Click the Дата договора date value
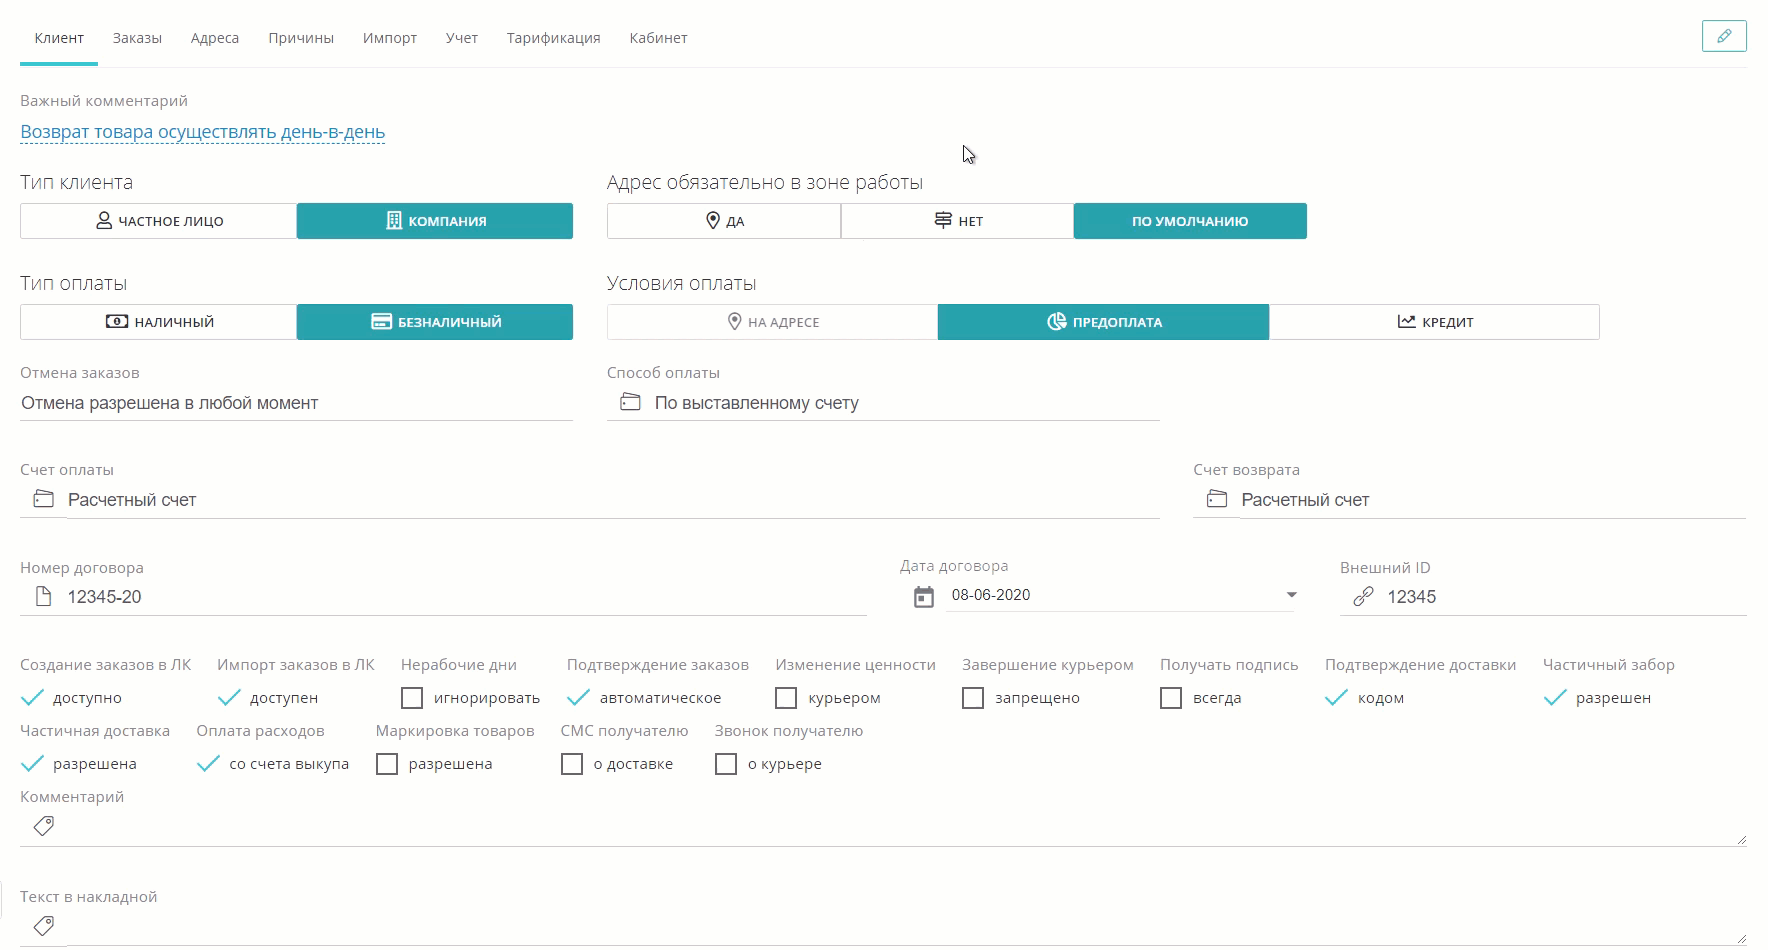Image resolution: width=1768 pixels, height=950 pixels. [x=991, y=595]
